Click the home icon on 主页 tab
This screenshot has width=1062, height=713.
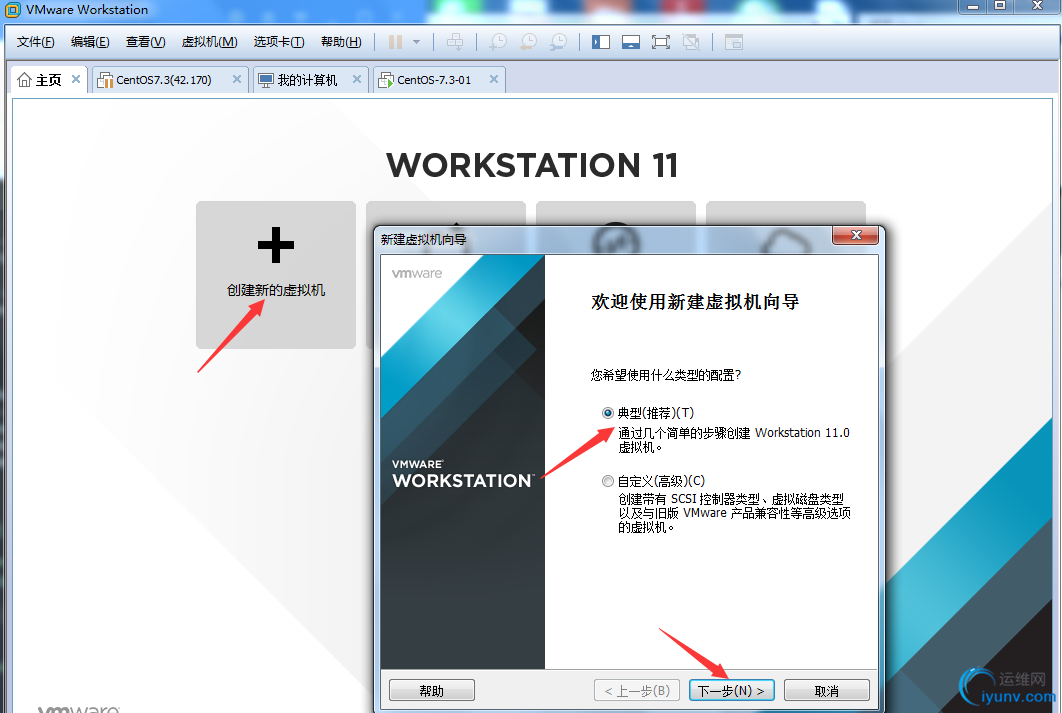click(24, 80)
